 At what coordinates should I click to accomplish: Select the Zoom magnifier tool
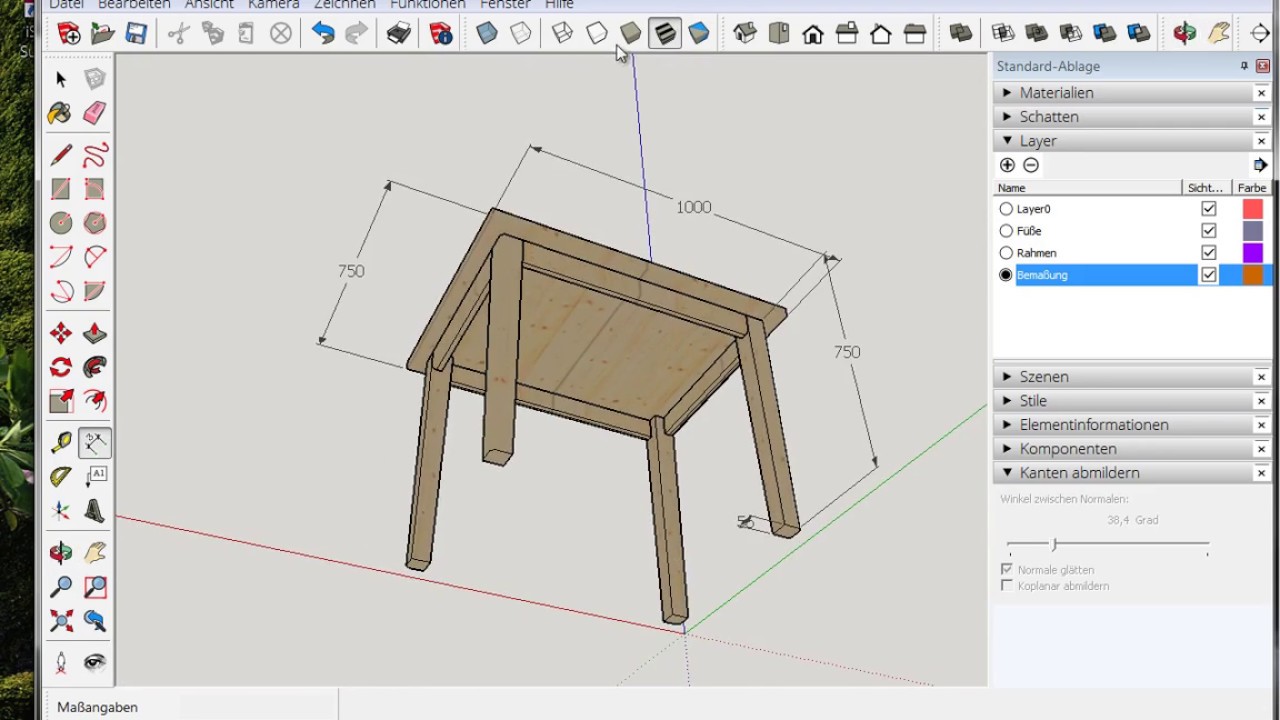[61, 587]
